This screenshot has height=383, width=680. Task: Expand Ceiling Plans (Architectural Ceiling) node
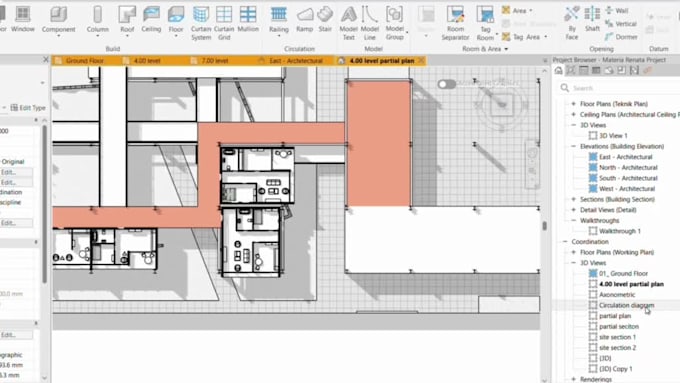tap(574, 115)
